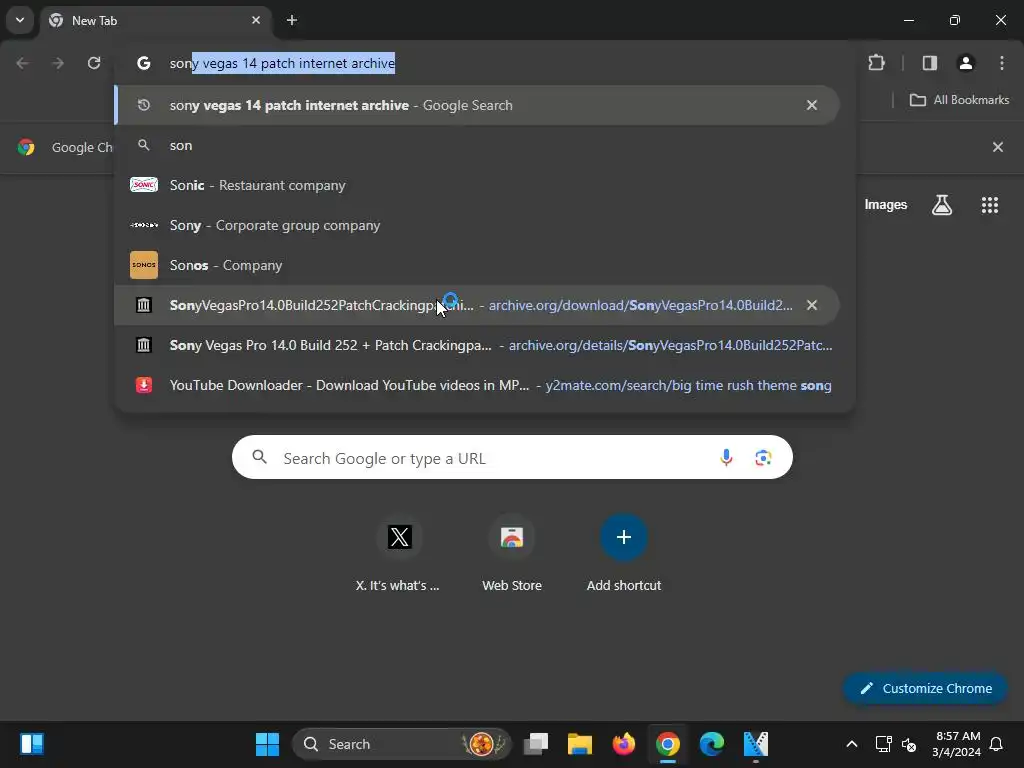Select Sony Corporate group company suggestion
Image resolution: width=1024 pixels, height=768 pixels.
pos(477,225)
